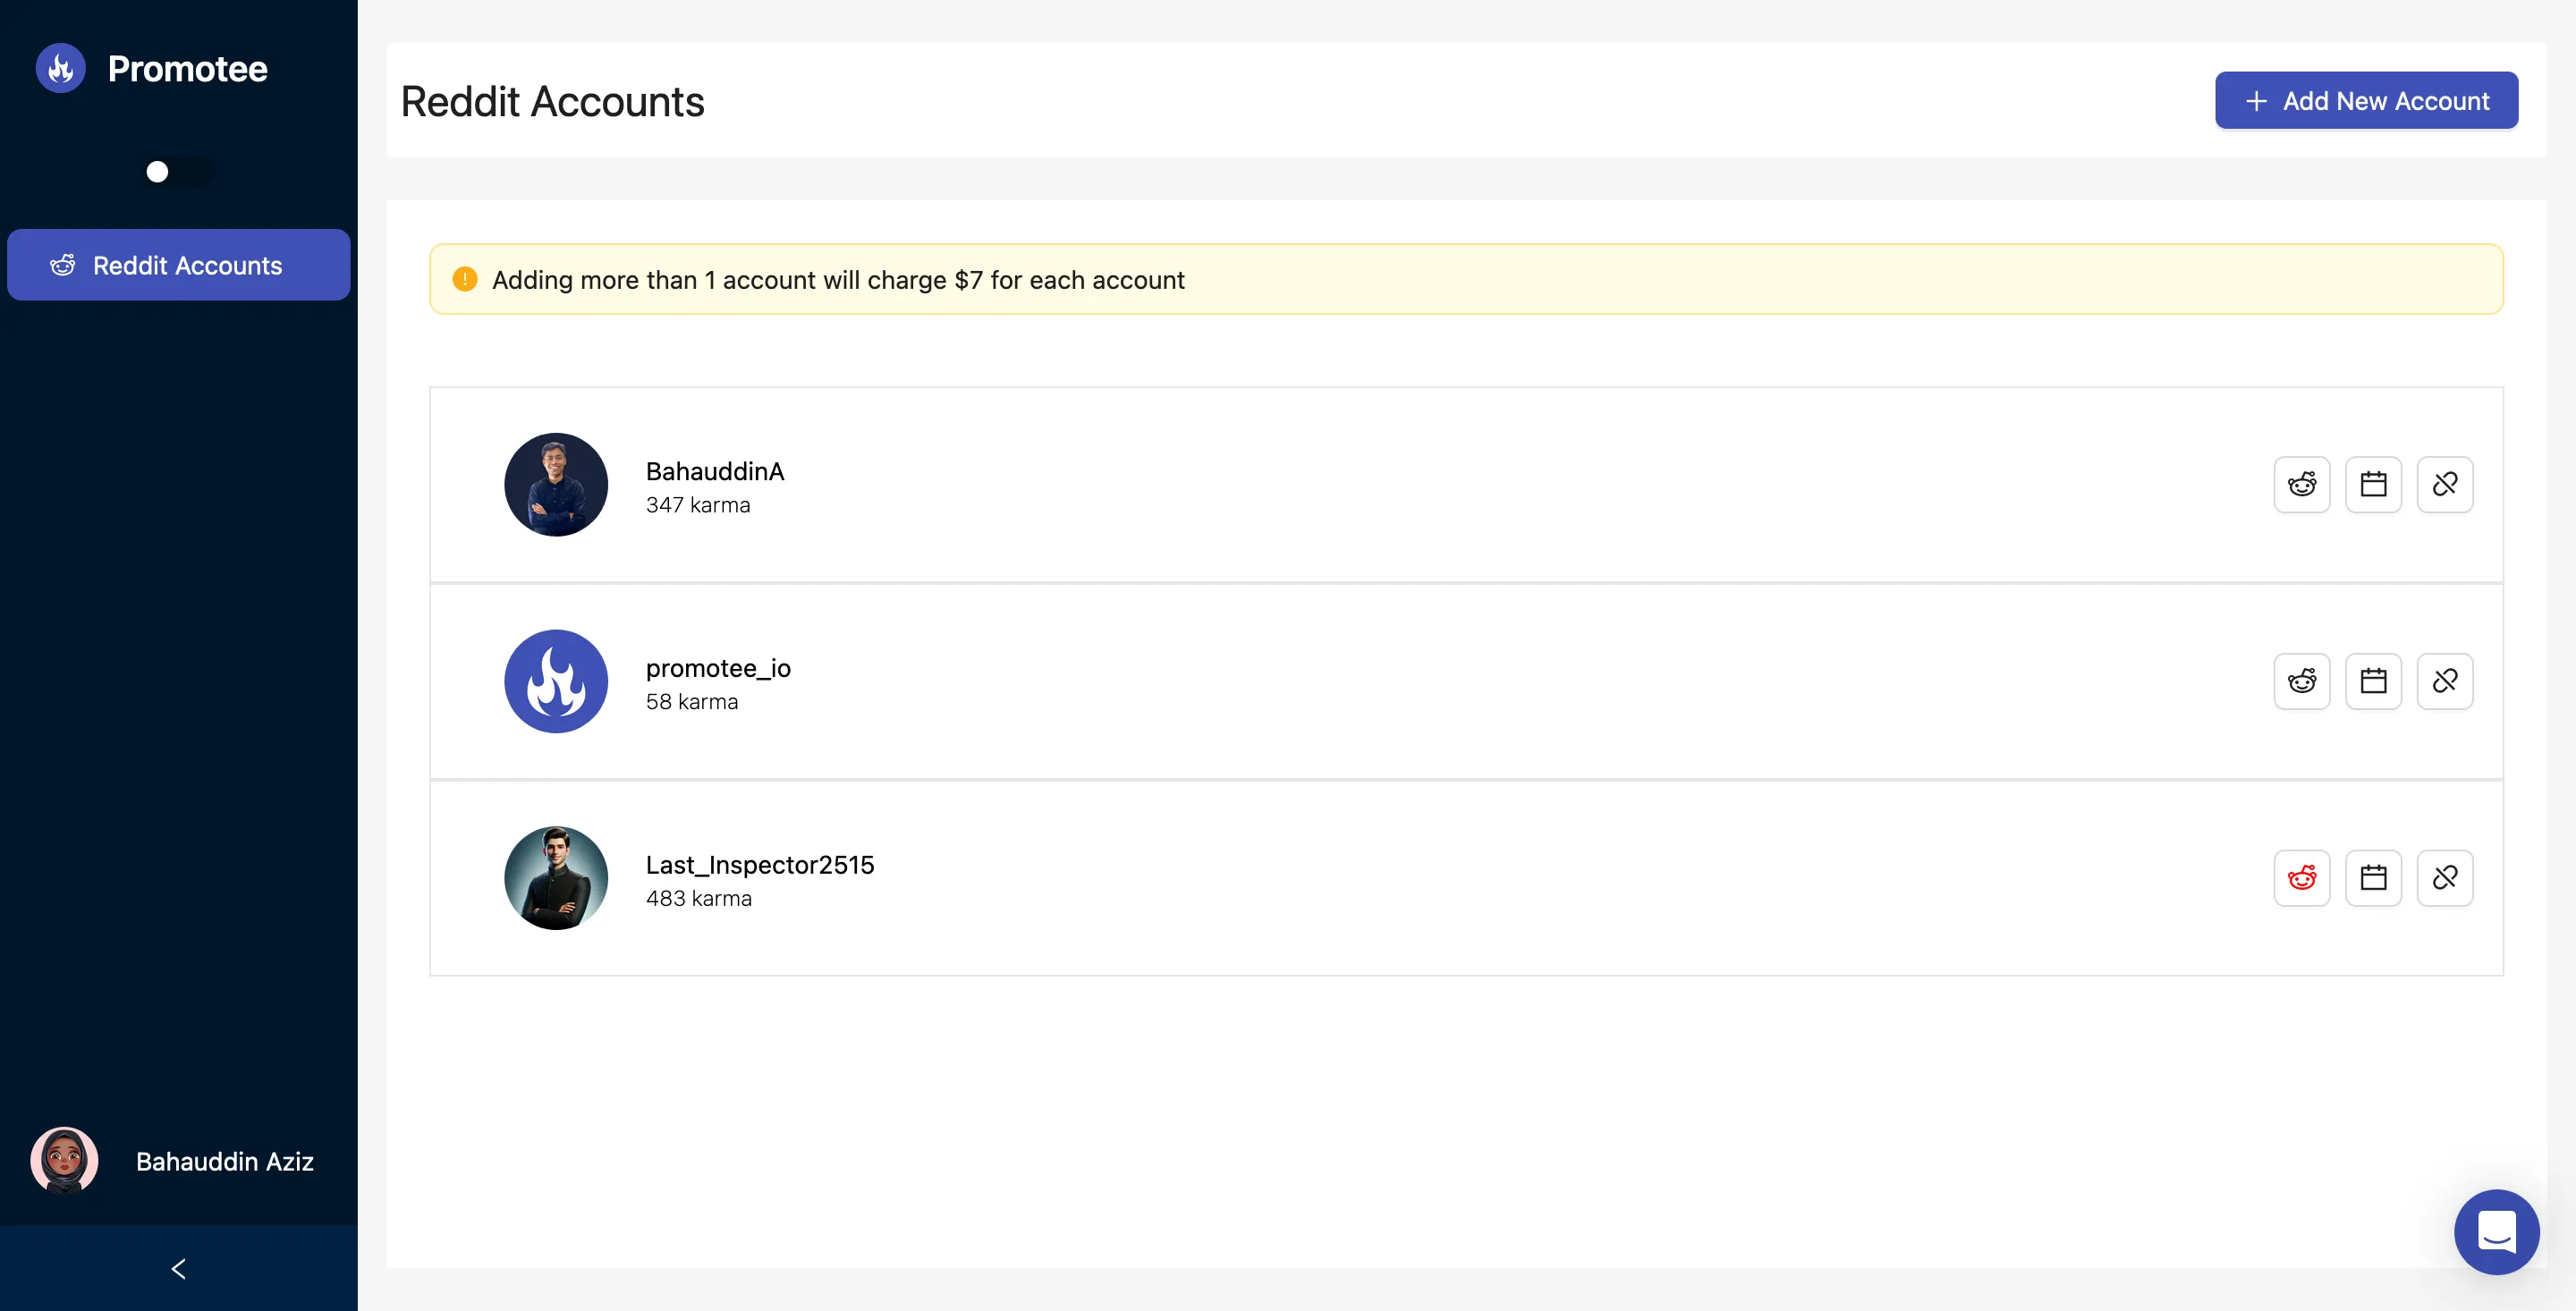Image resolution: width=2576 pixels, height=1311 pixels.
Task: Open calendar schedule icon for promotee_io
Action: [x=2373, y=681]
